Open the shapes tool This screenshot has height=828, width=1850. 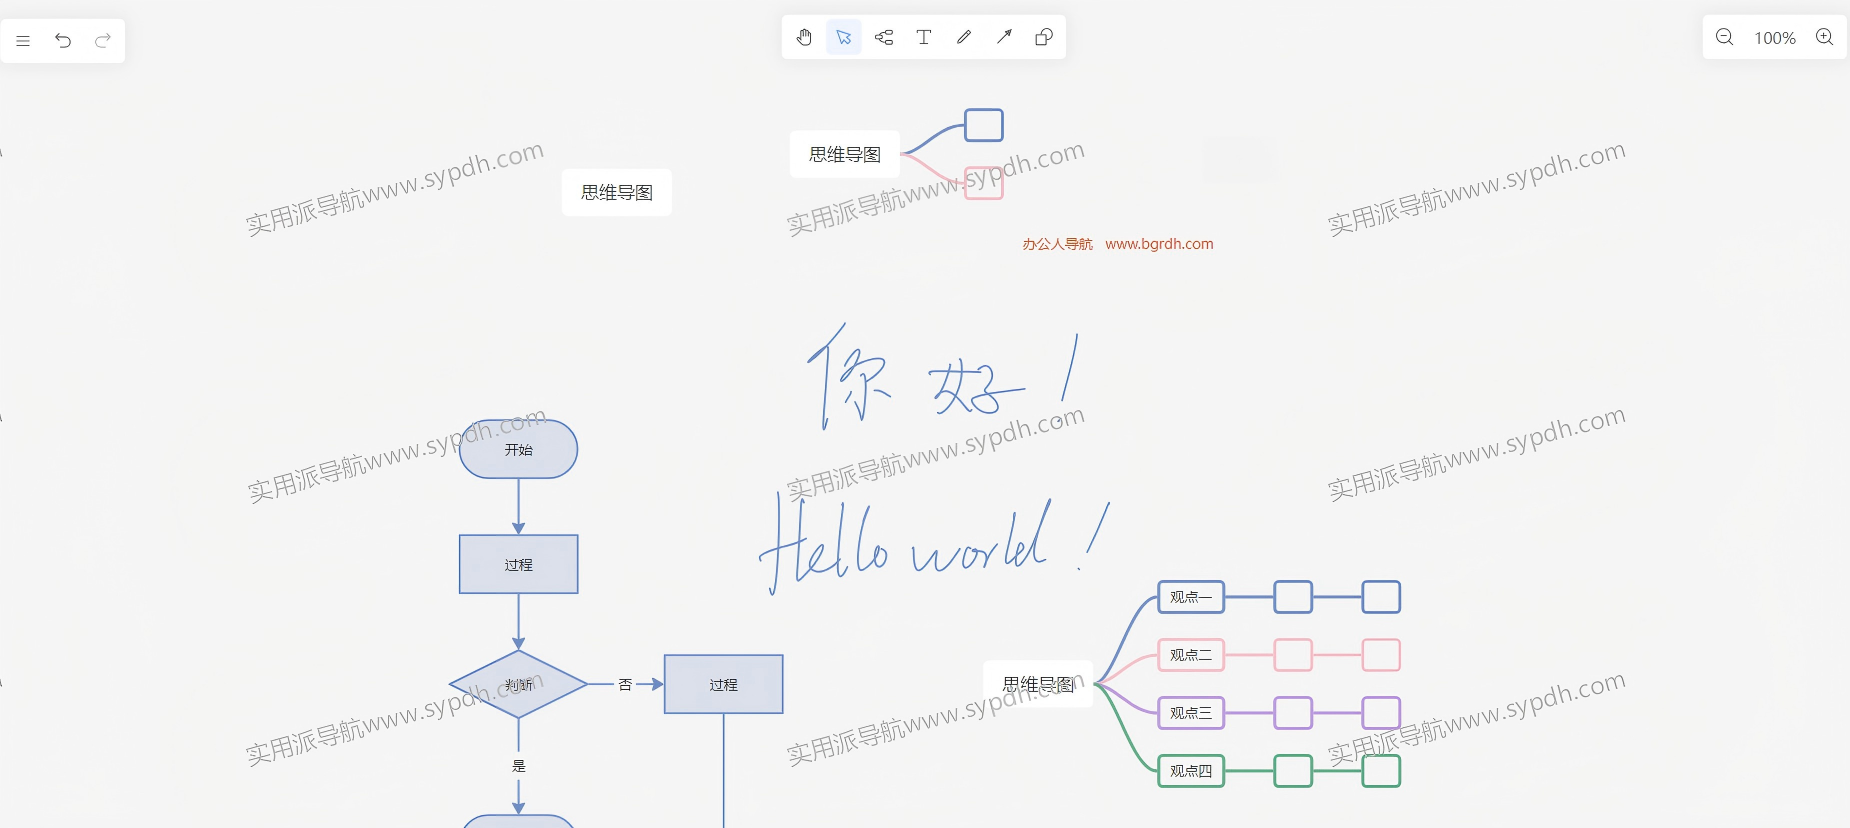click(x=1044, y=38)
